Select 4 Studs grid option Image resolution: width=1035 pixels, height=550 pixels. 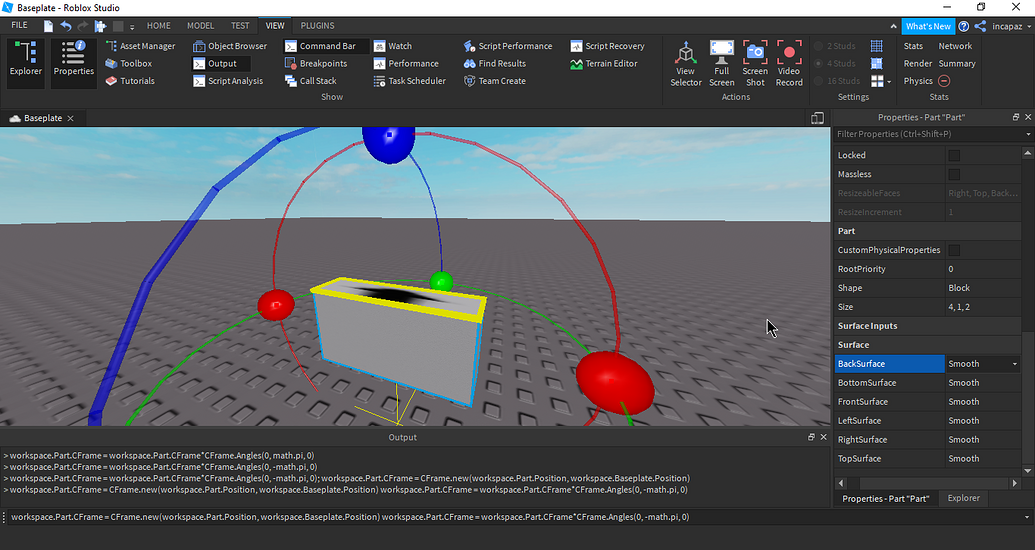tap(835, 63)
